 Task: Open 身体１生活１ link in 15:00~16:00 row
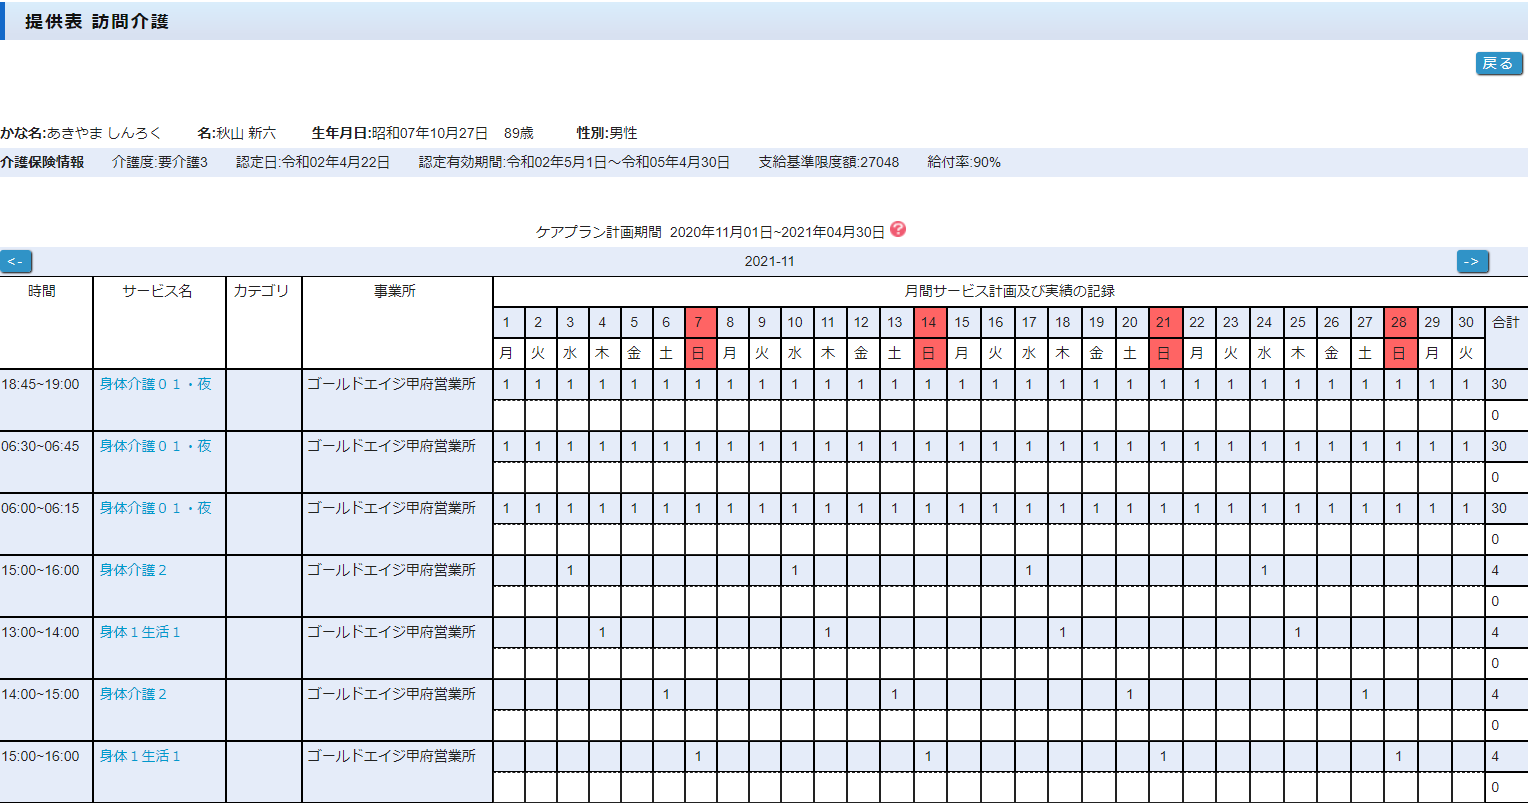point(140,757)
